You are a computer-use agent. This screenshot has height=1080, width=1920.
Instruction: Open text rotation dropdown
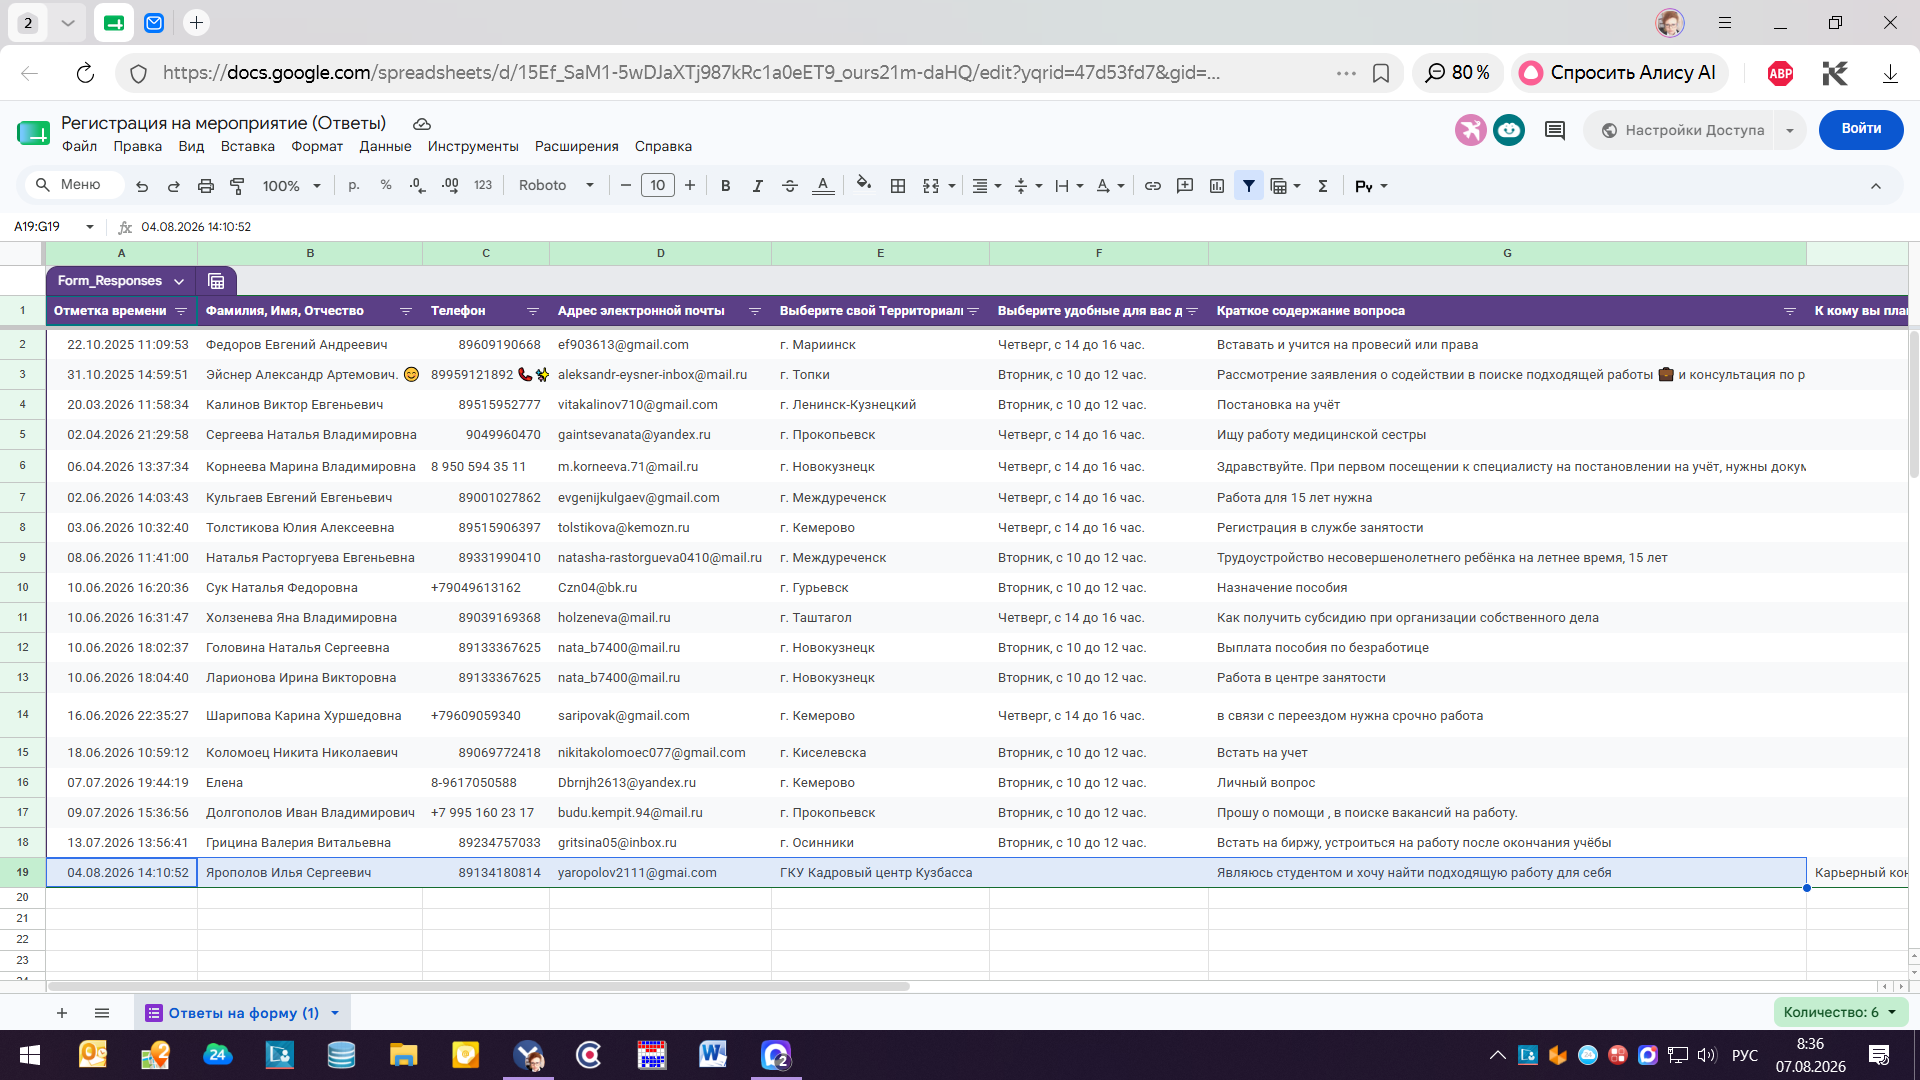tap(1110, 186)
